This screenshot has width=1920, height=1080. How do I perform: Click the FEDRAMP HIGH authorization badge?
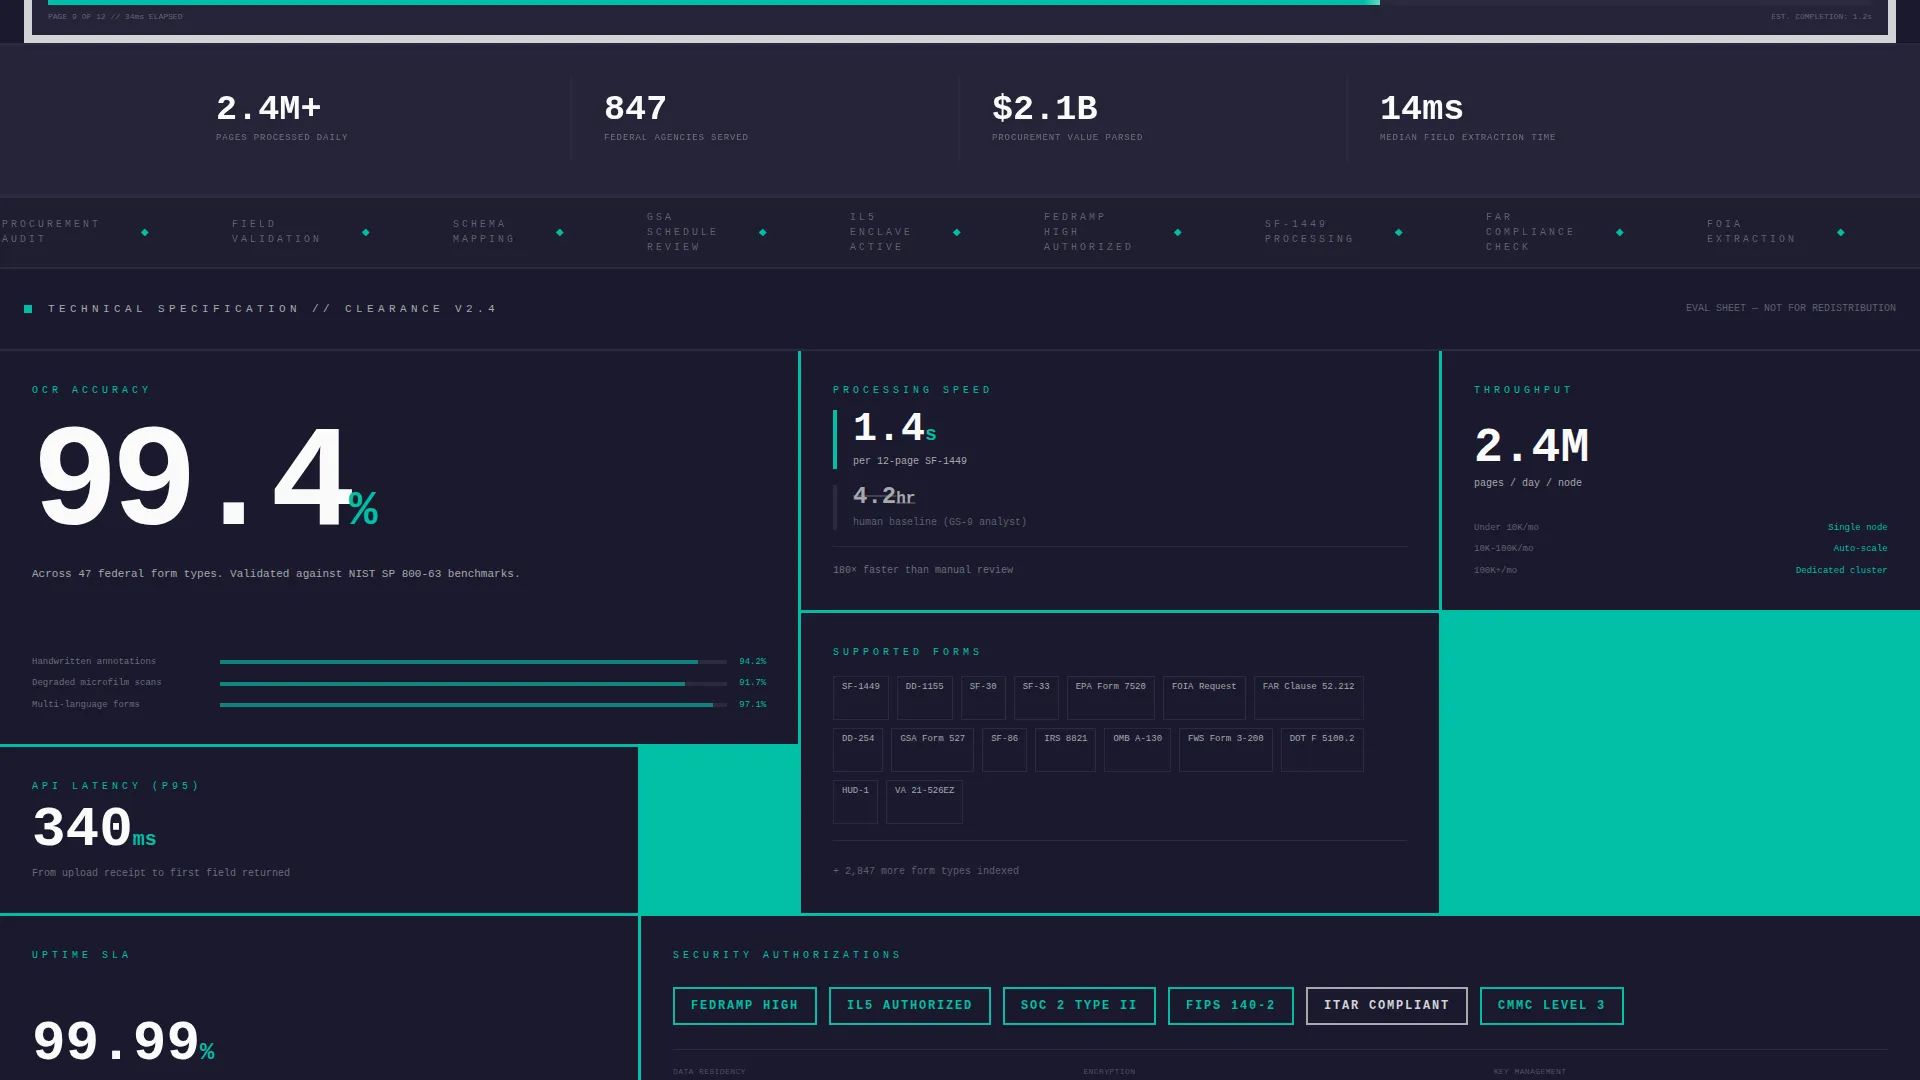pyautogui.click(x=744, y=1005)
